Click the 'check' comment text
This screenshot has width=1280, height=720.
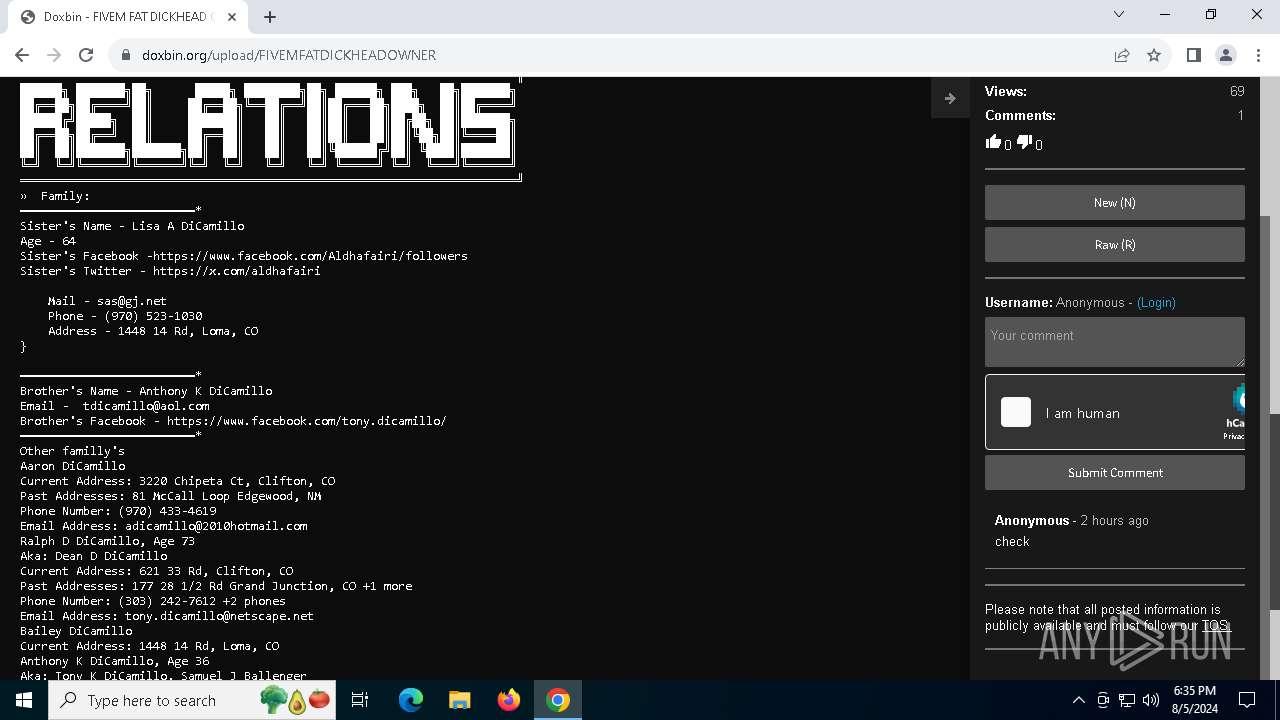[x=1012, y=541]
